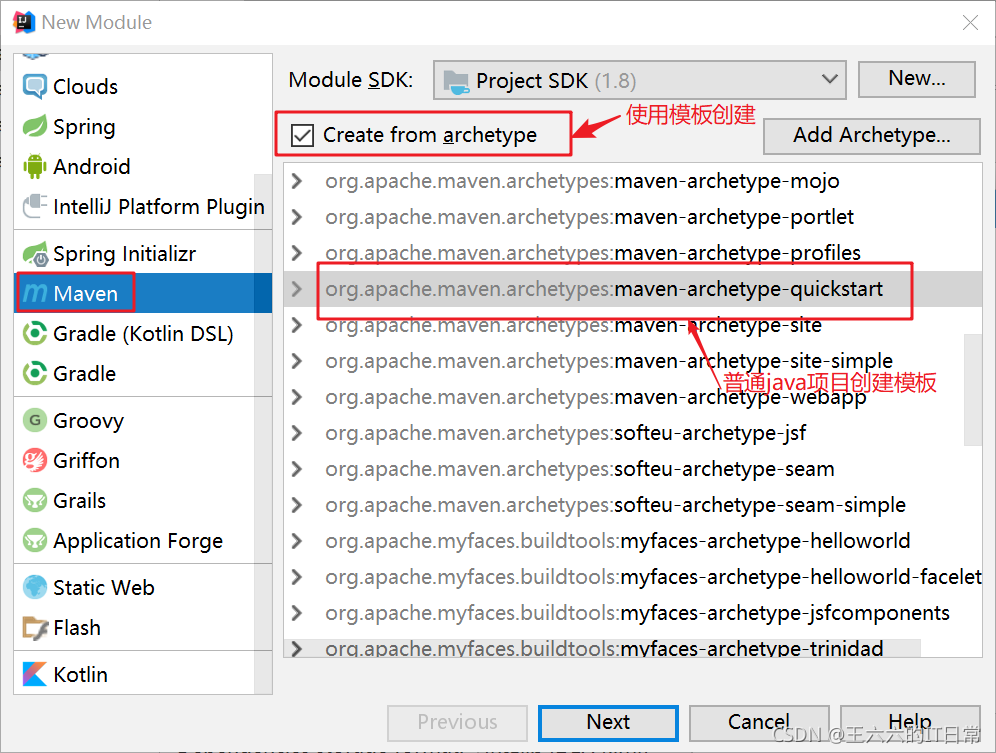Expand the softeu-archetype-seam node
This screenshot has height=753, width=996.
click(296, 469)
